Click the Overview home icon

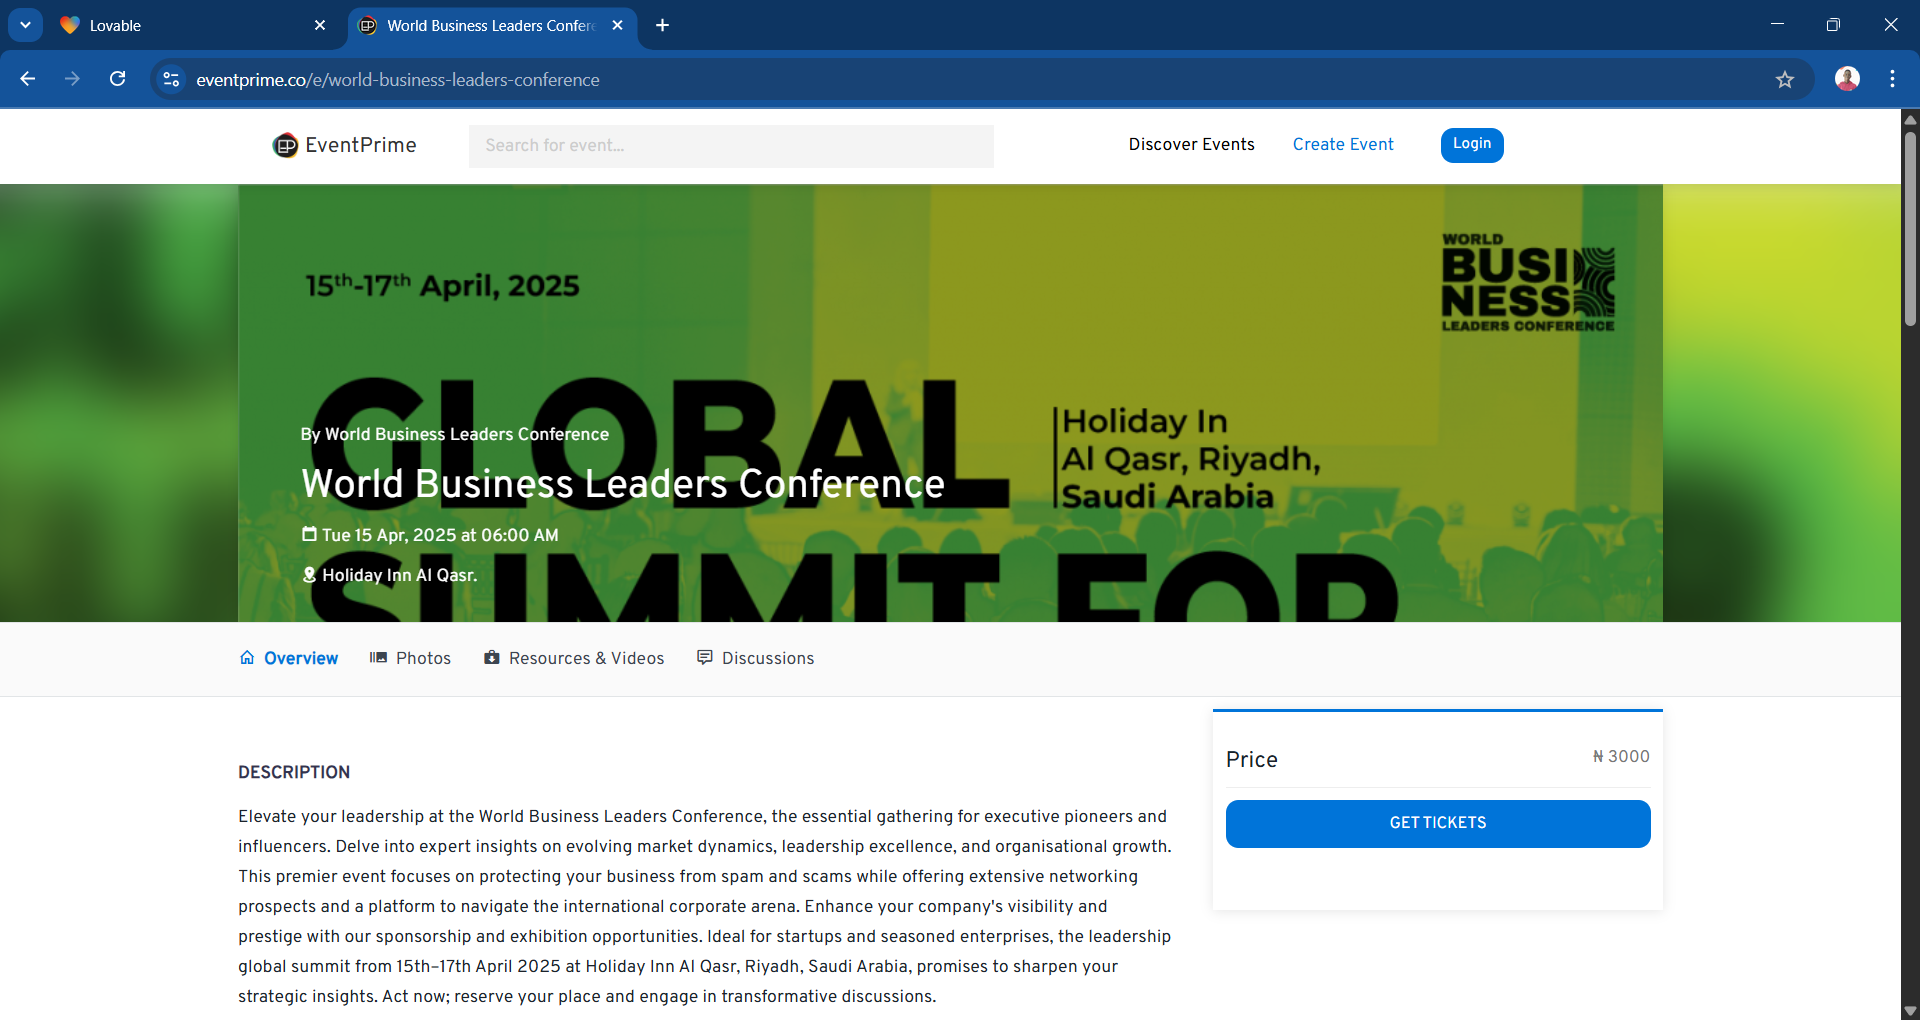[x=247, y=657]
